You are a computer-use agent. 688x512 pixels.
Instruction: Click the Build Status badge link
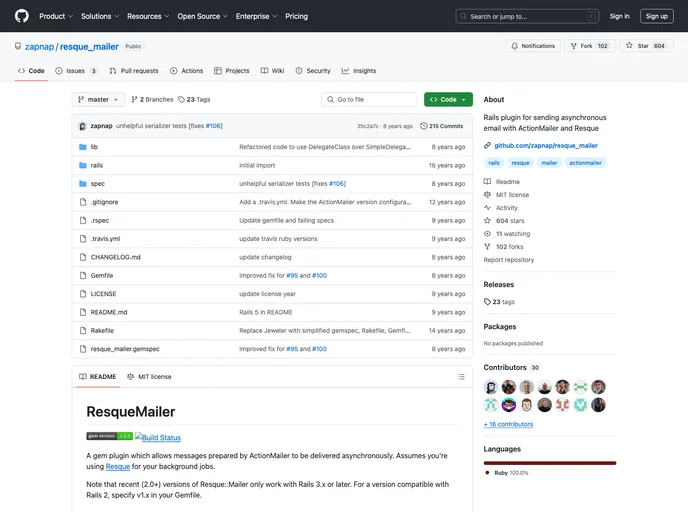[158, 437]
